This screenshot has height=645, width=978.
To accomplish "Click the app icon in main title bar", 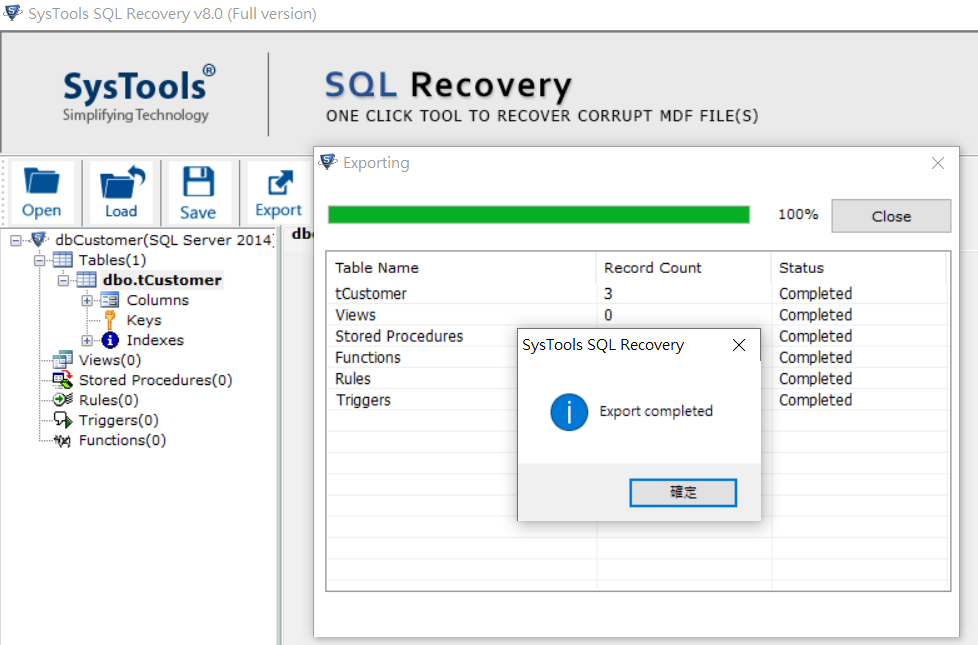I will (x=13, y=12).
